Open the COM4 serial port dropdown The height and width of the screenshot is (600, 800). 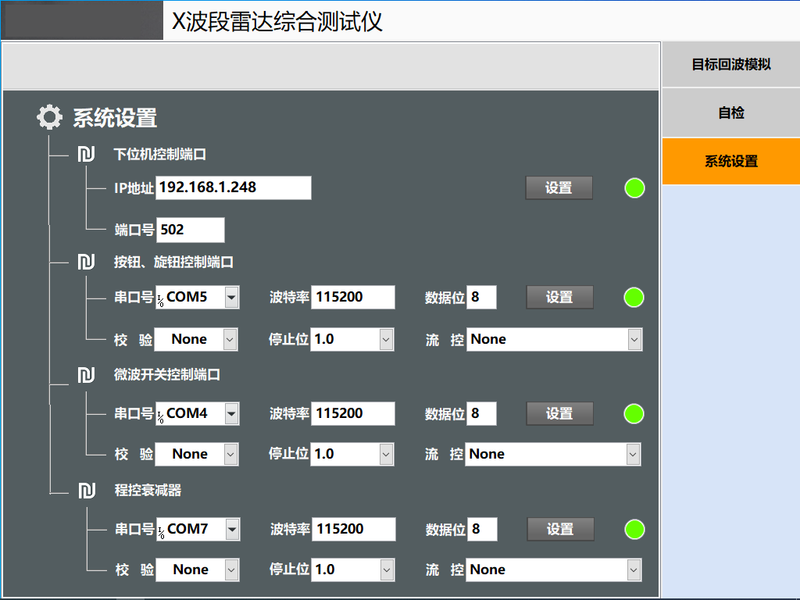coord(231,413)
